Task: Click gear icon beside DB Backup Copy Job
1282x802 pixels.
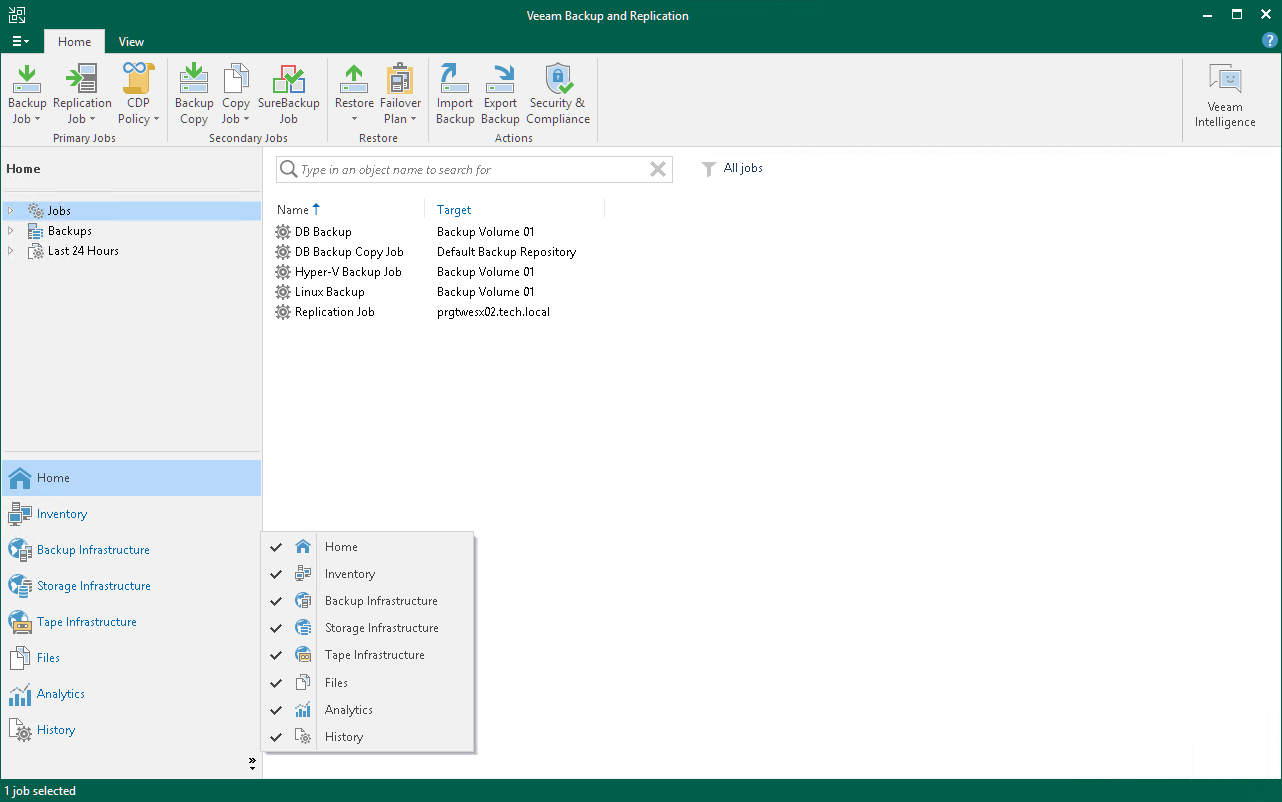Action: 283,252
